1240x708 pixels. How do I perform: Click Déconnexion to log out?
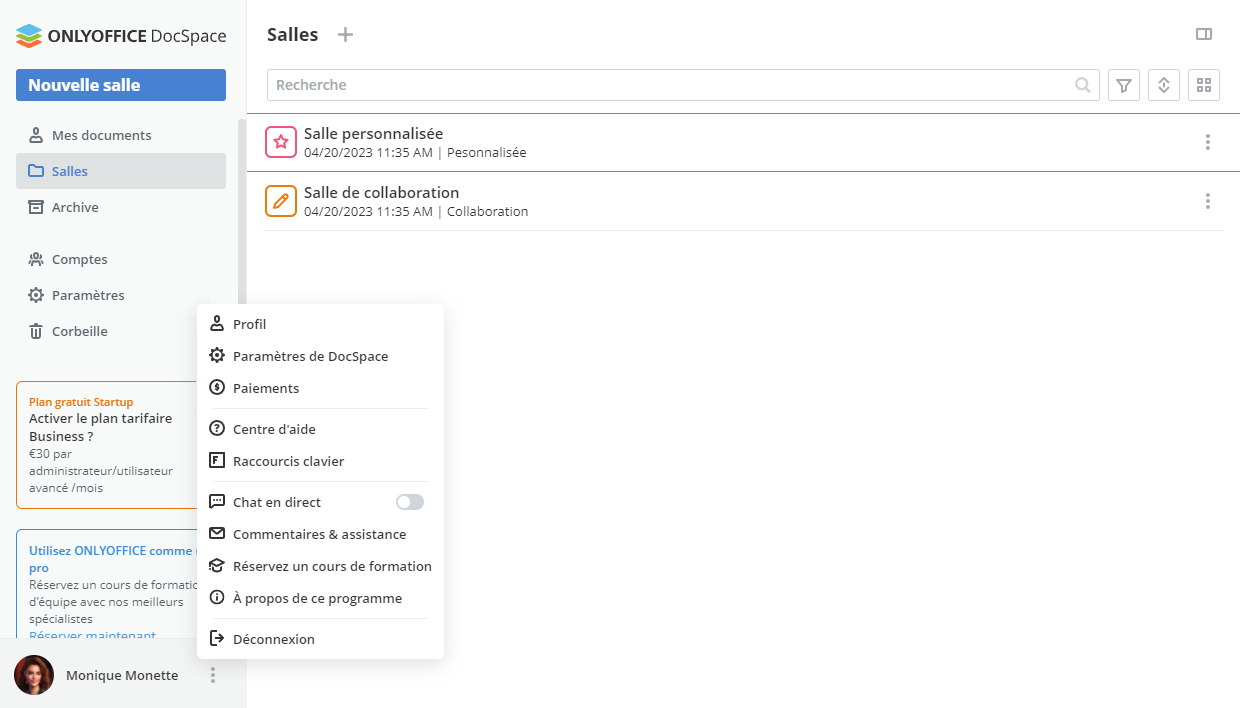coord(320,639)
